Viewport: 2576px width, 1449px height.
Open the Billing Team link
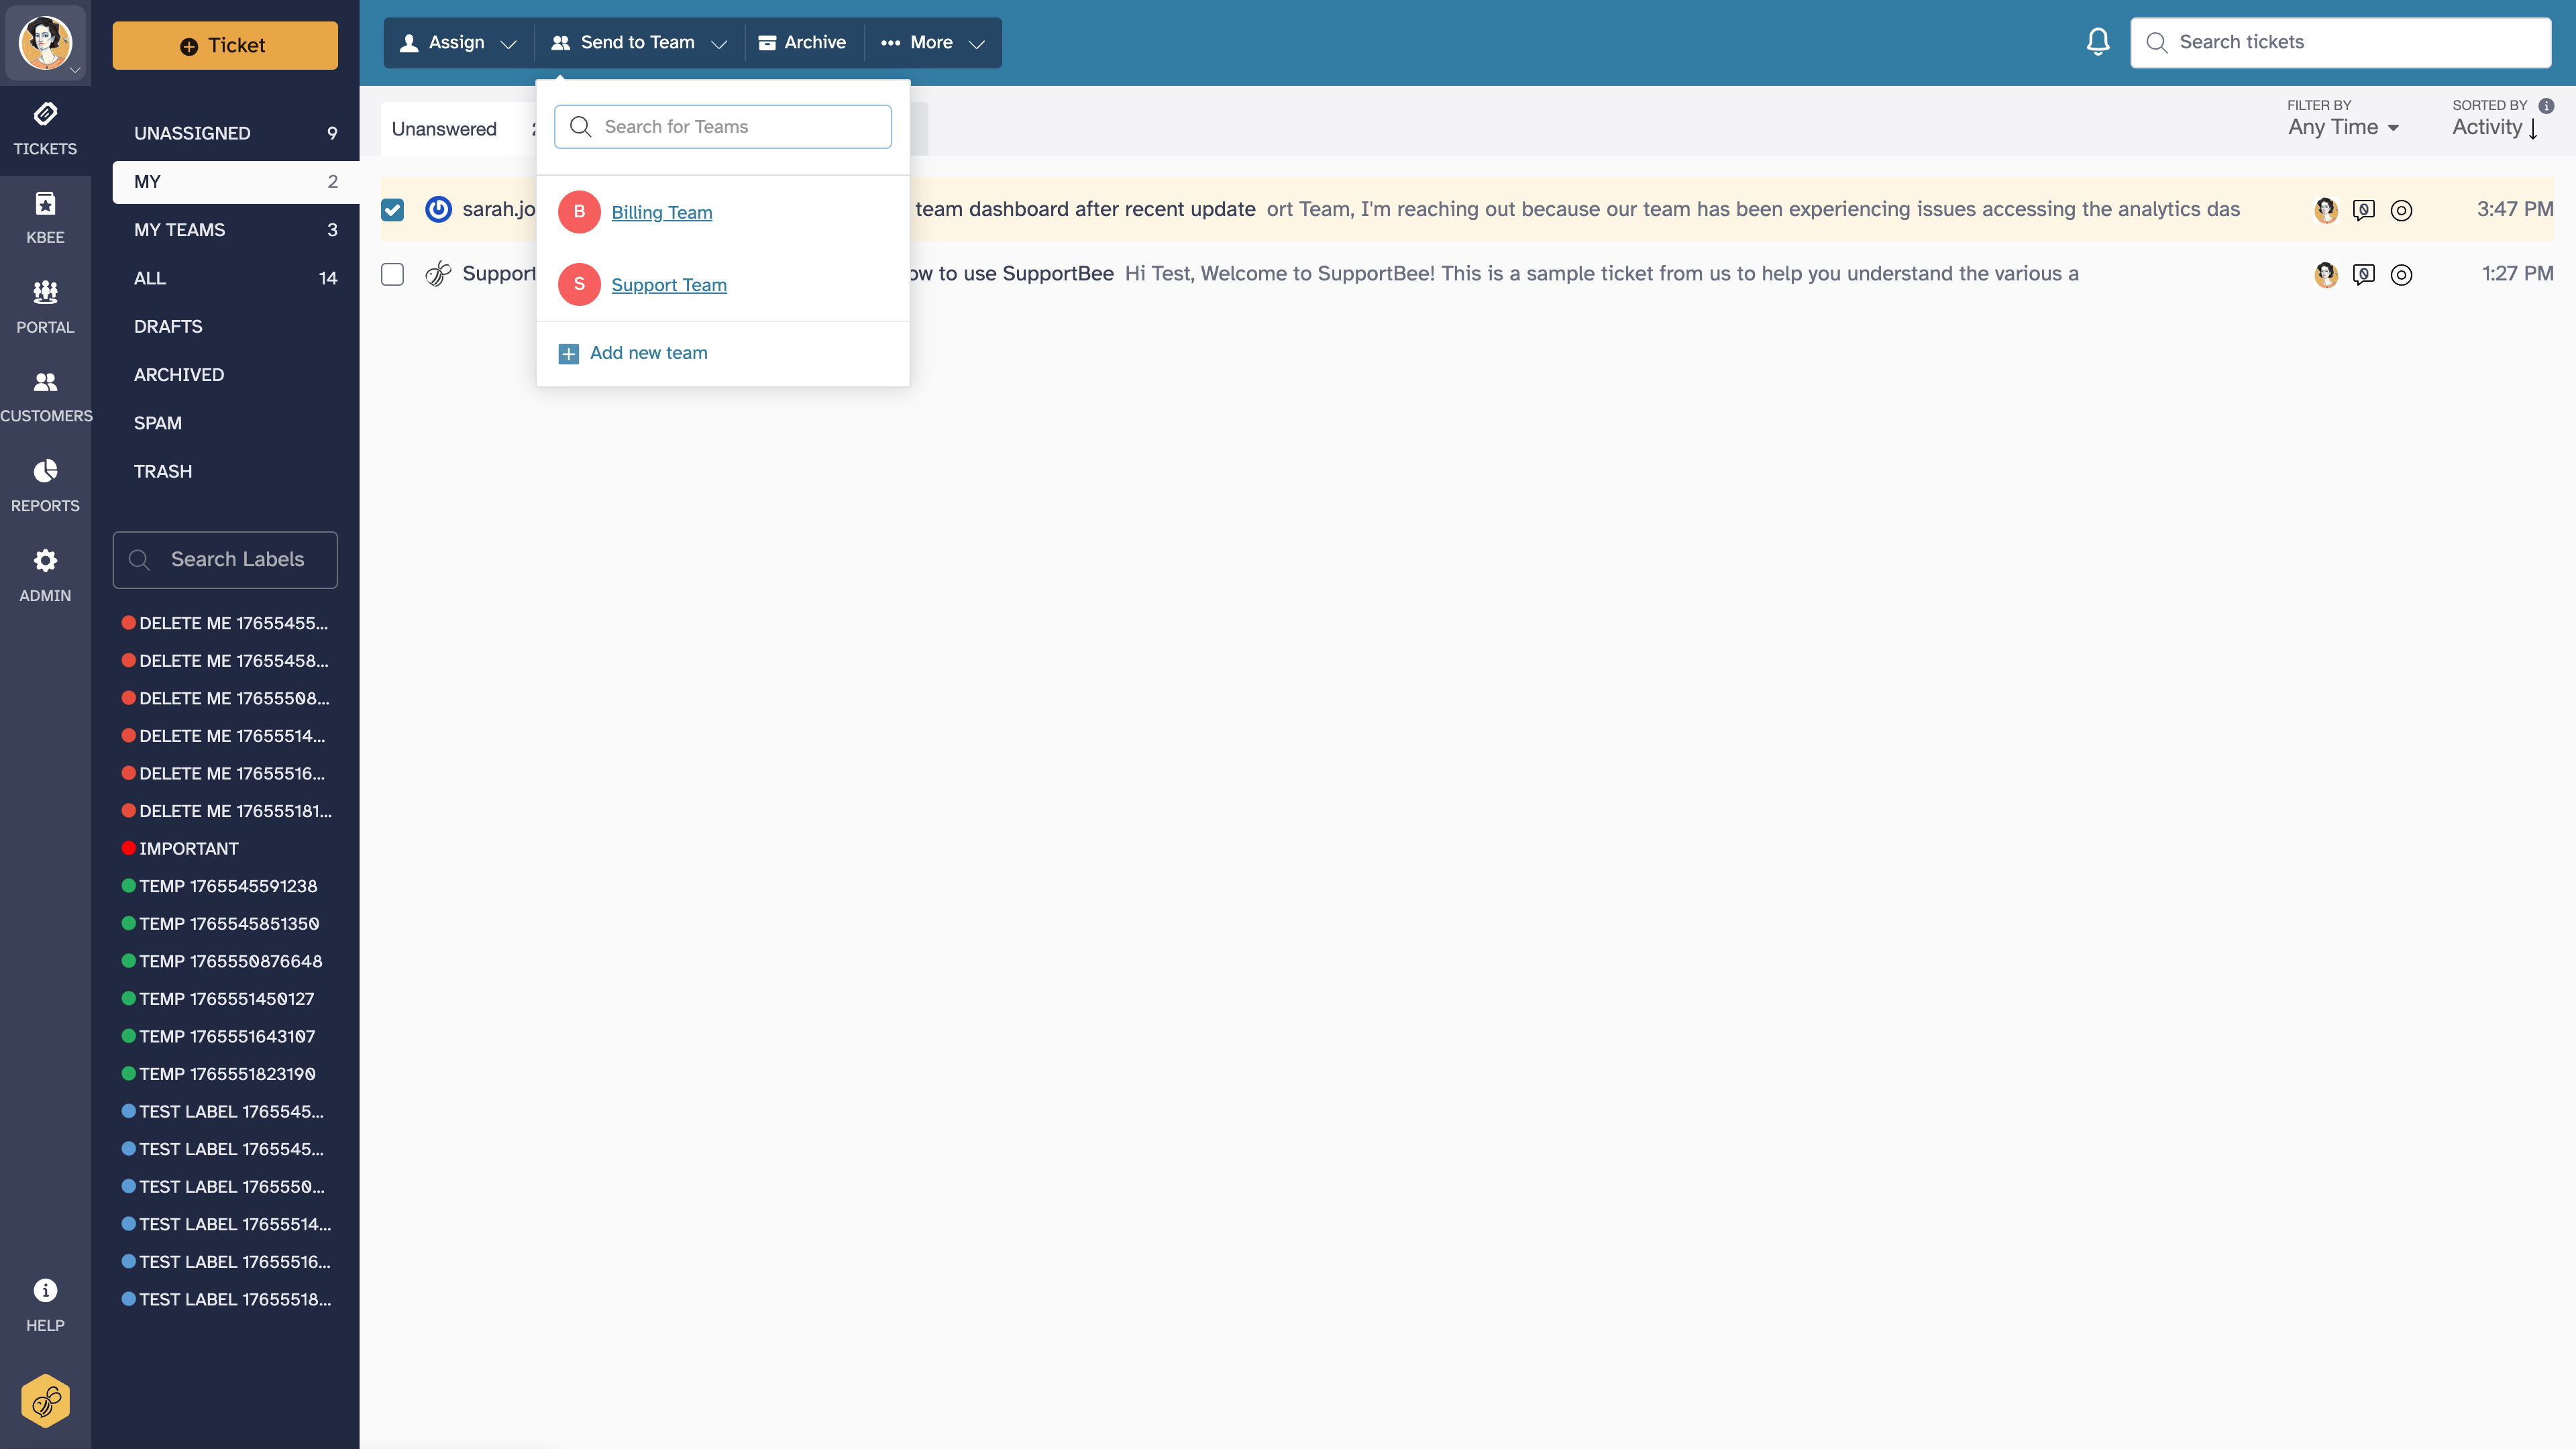[662, 212]
